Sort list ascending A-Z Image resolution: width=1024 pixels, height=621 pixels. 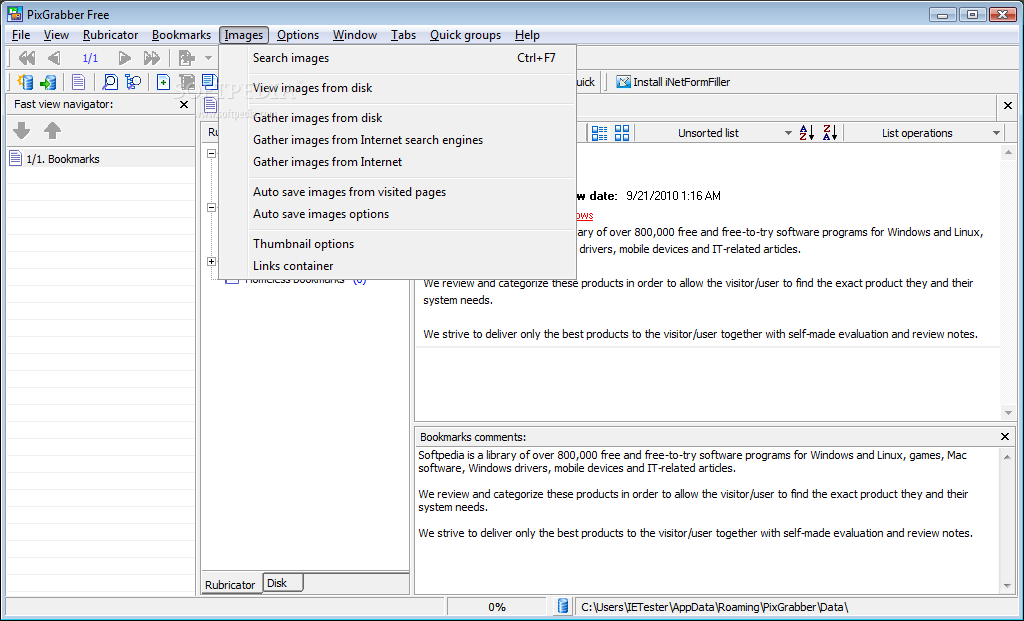coord(807,133)
